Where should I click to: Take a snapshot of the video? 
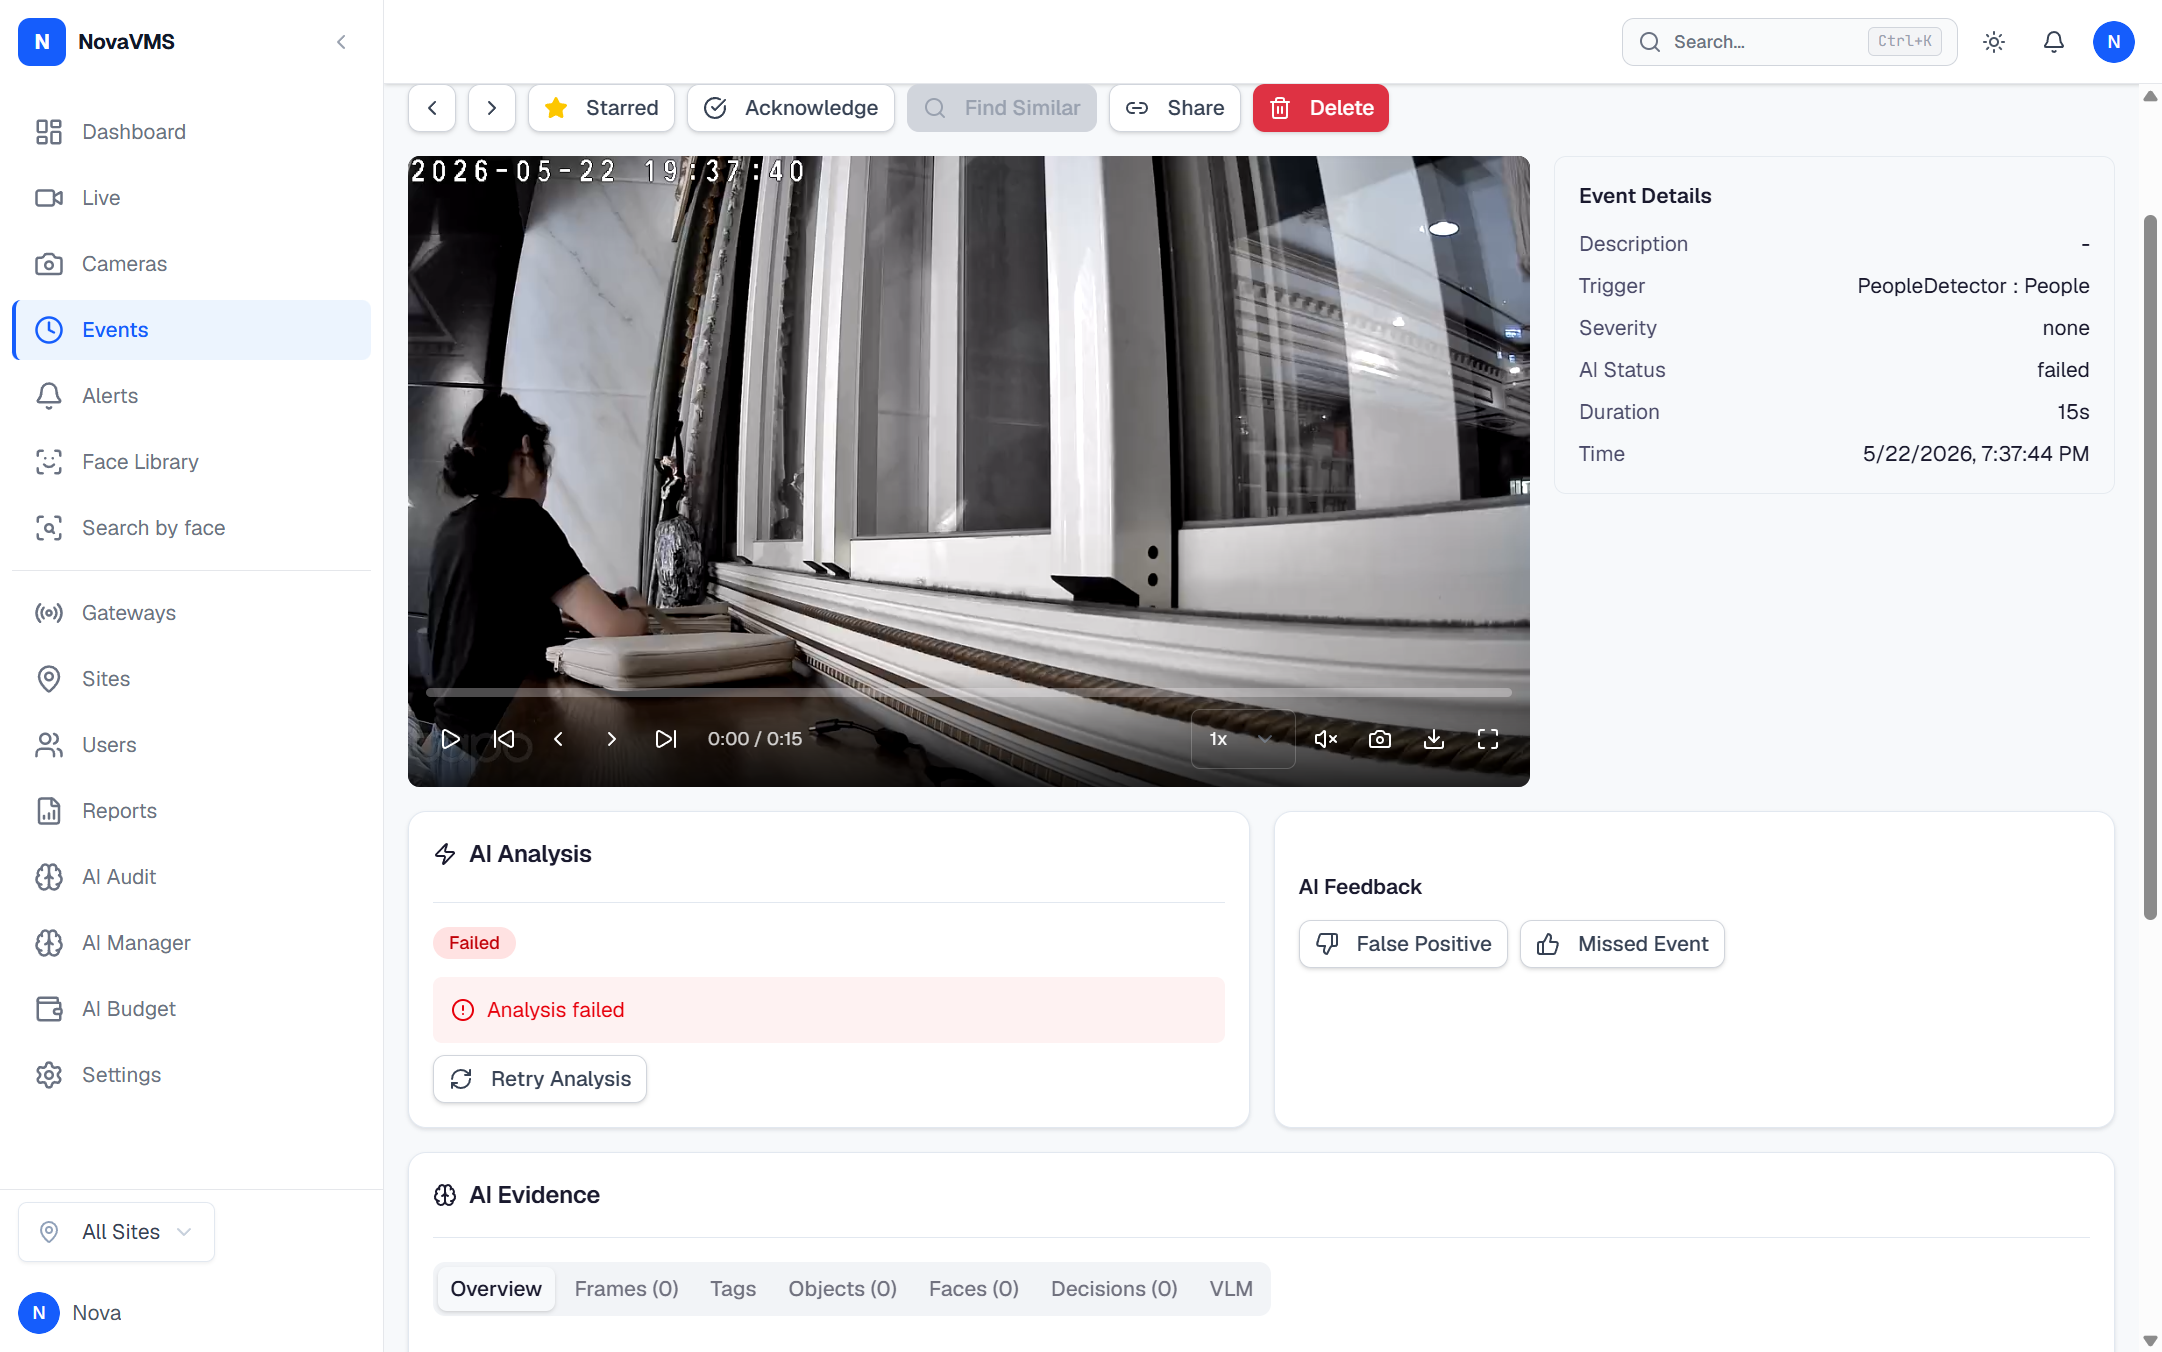1380,739
